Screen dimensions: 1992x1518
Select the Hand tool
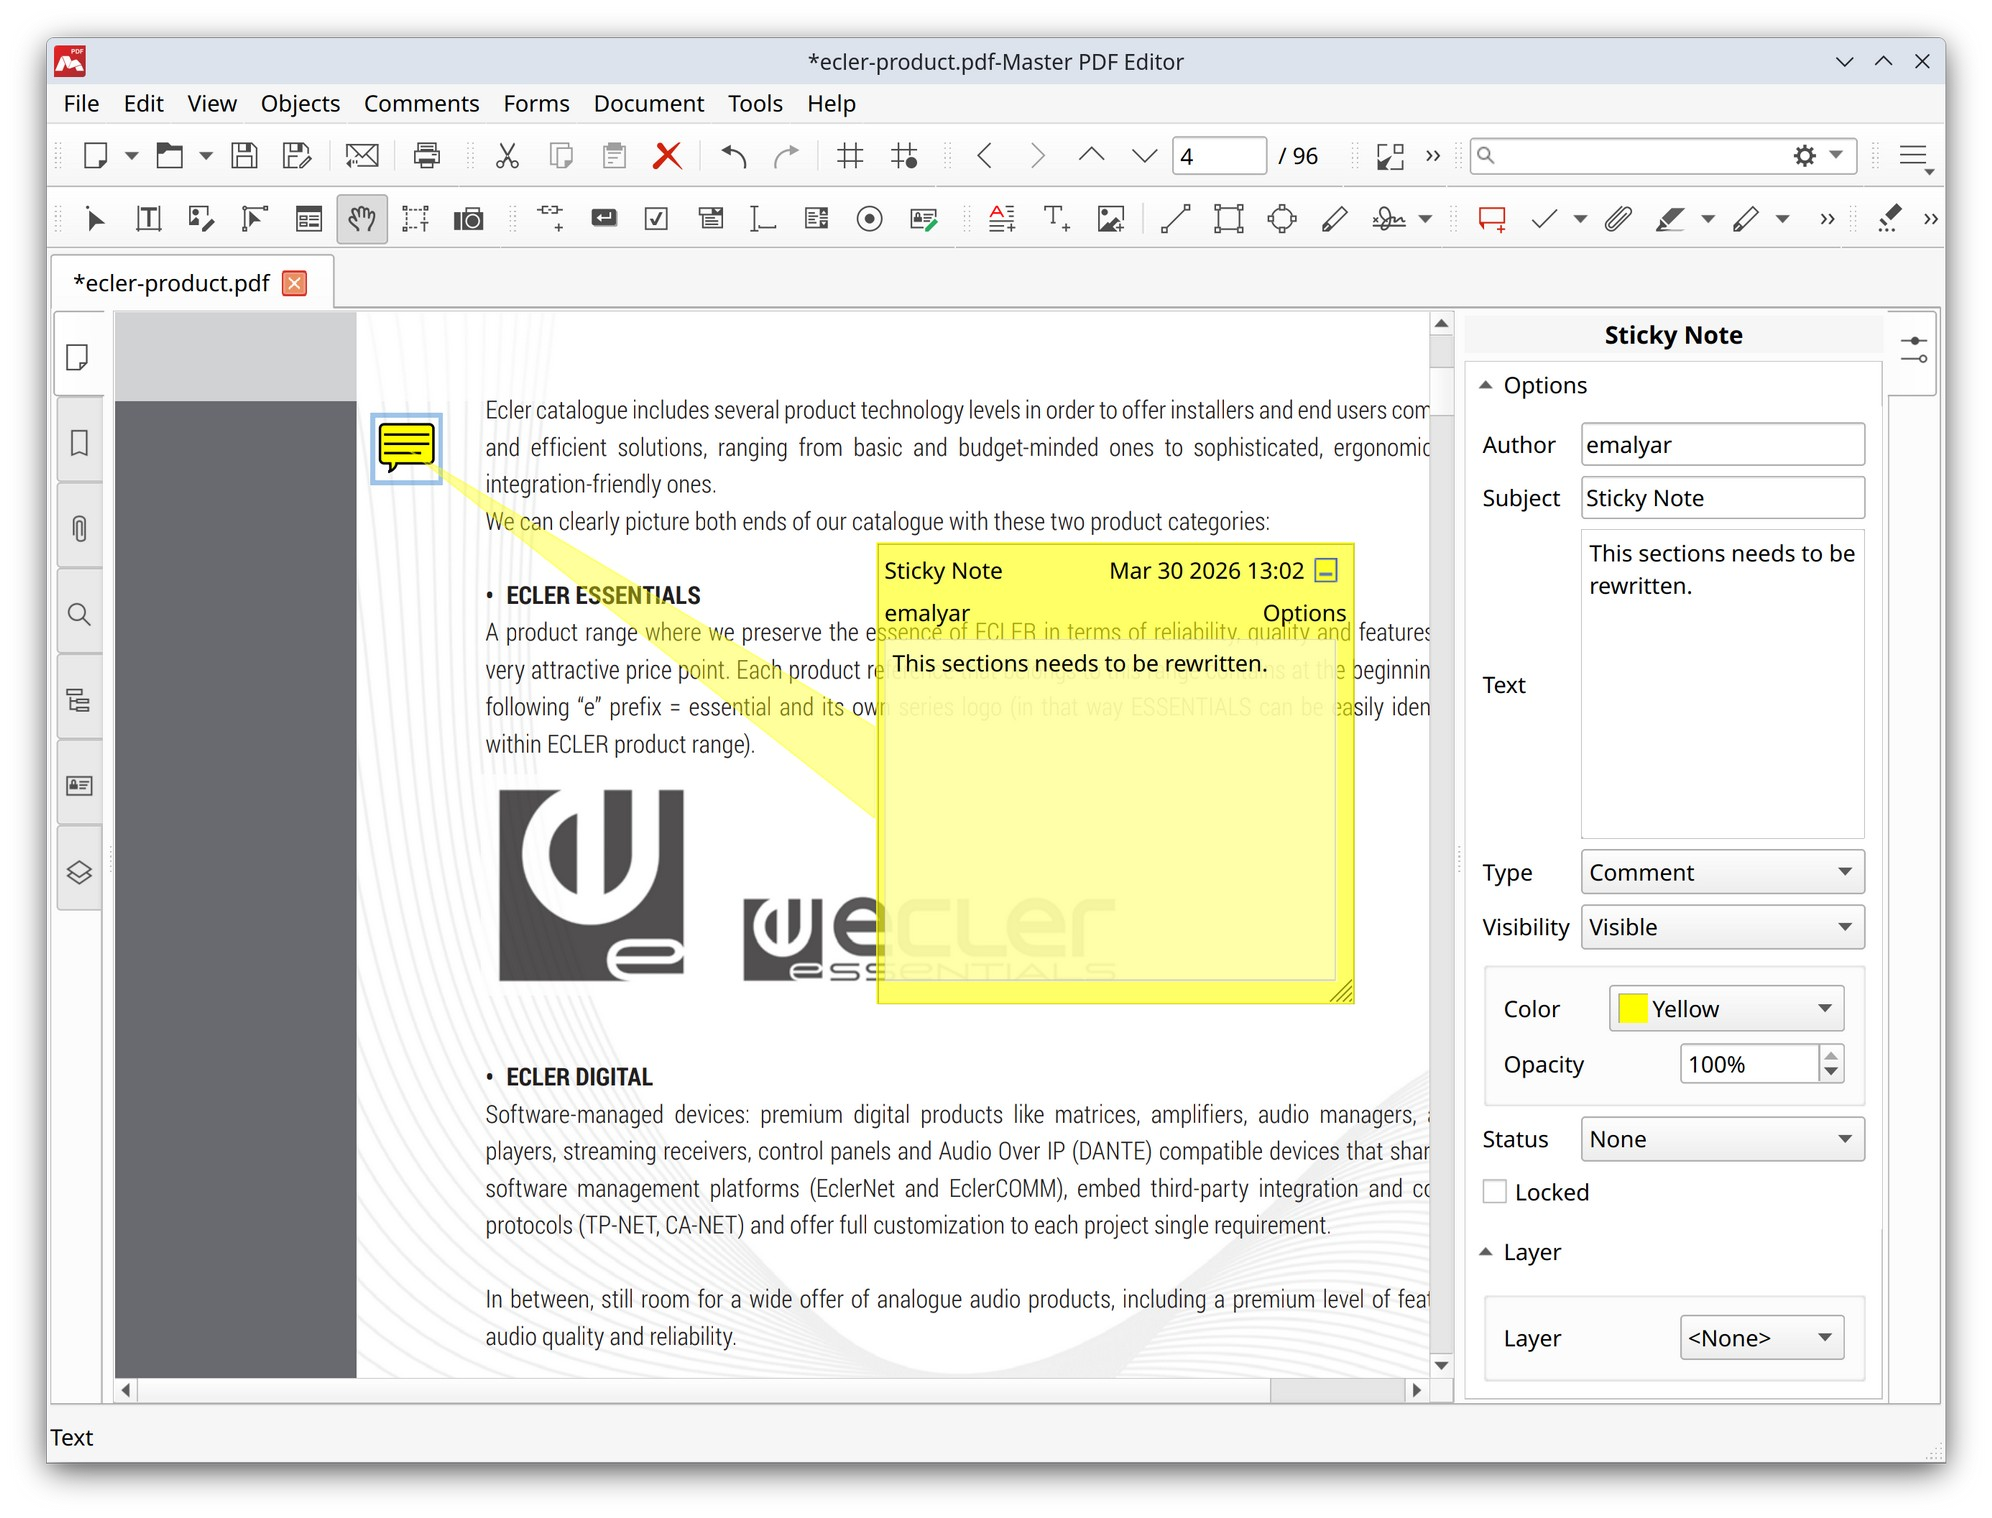pos(361,219)
